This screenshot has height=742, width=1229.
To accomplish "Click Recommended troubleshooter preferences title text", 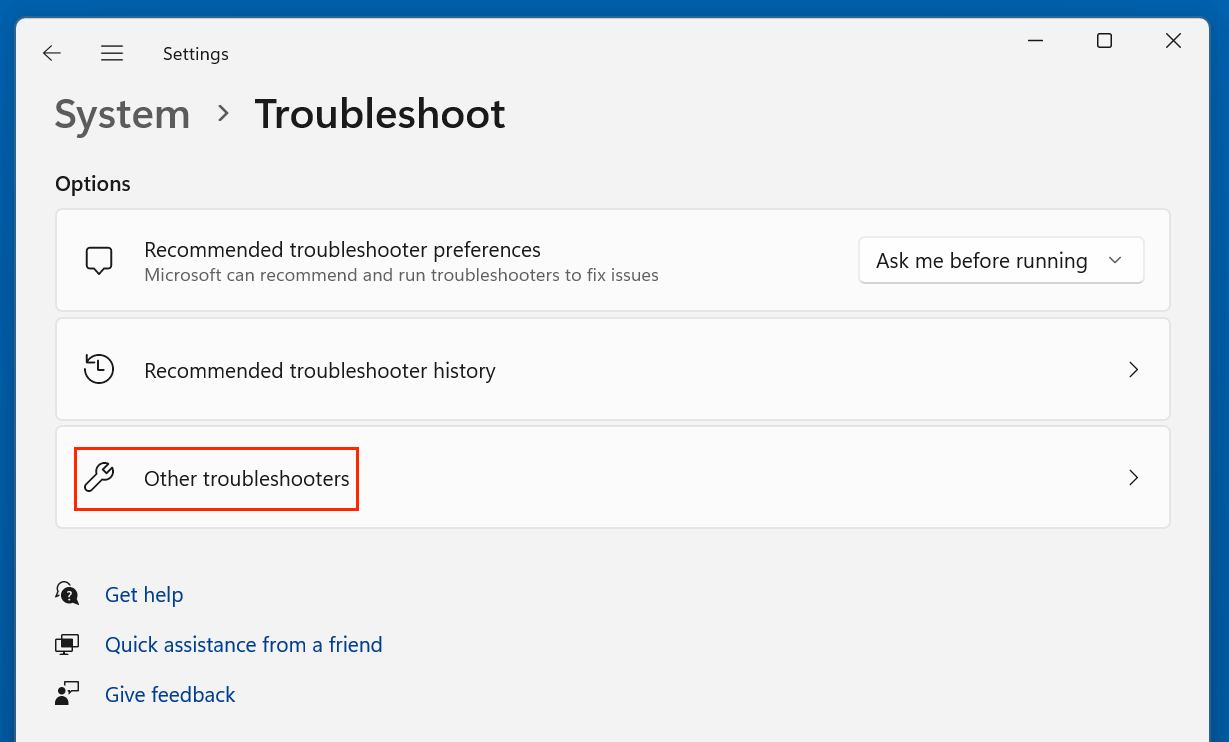I will pyautogui.click(x=342, y=250).
